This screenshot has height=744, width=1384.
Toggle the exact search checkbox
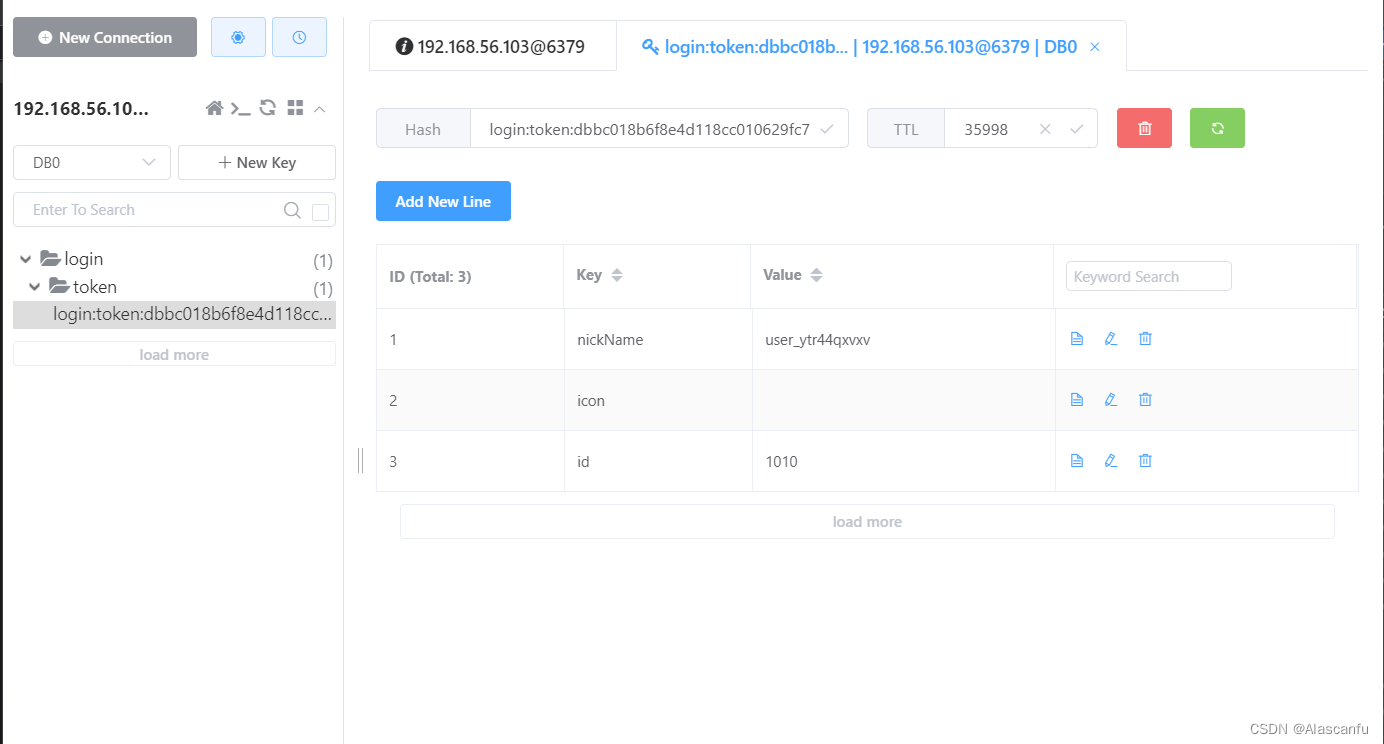(x=320, y=211)
